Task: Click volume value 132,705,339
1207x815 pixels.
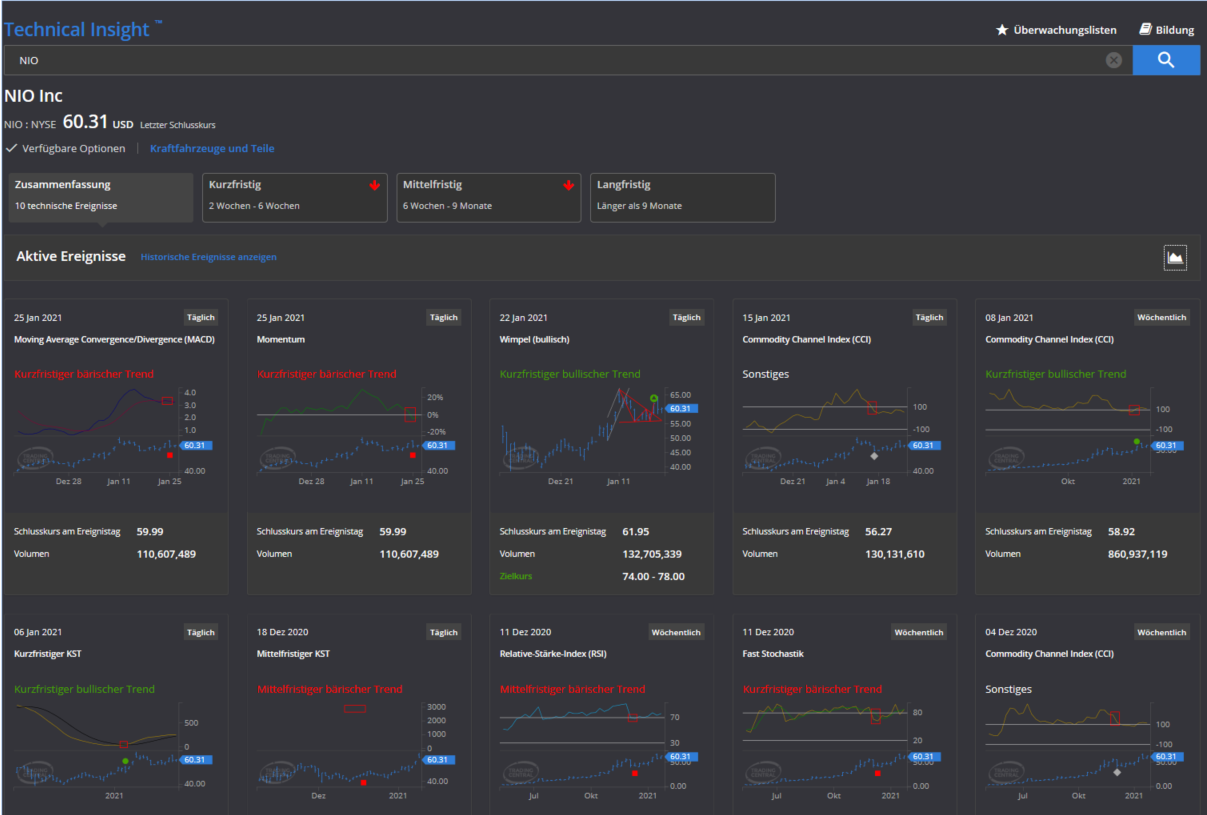Action: [x=652, y=554]
